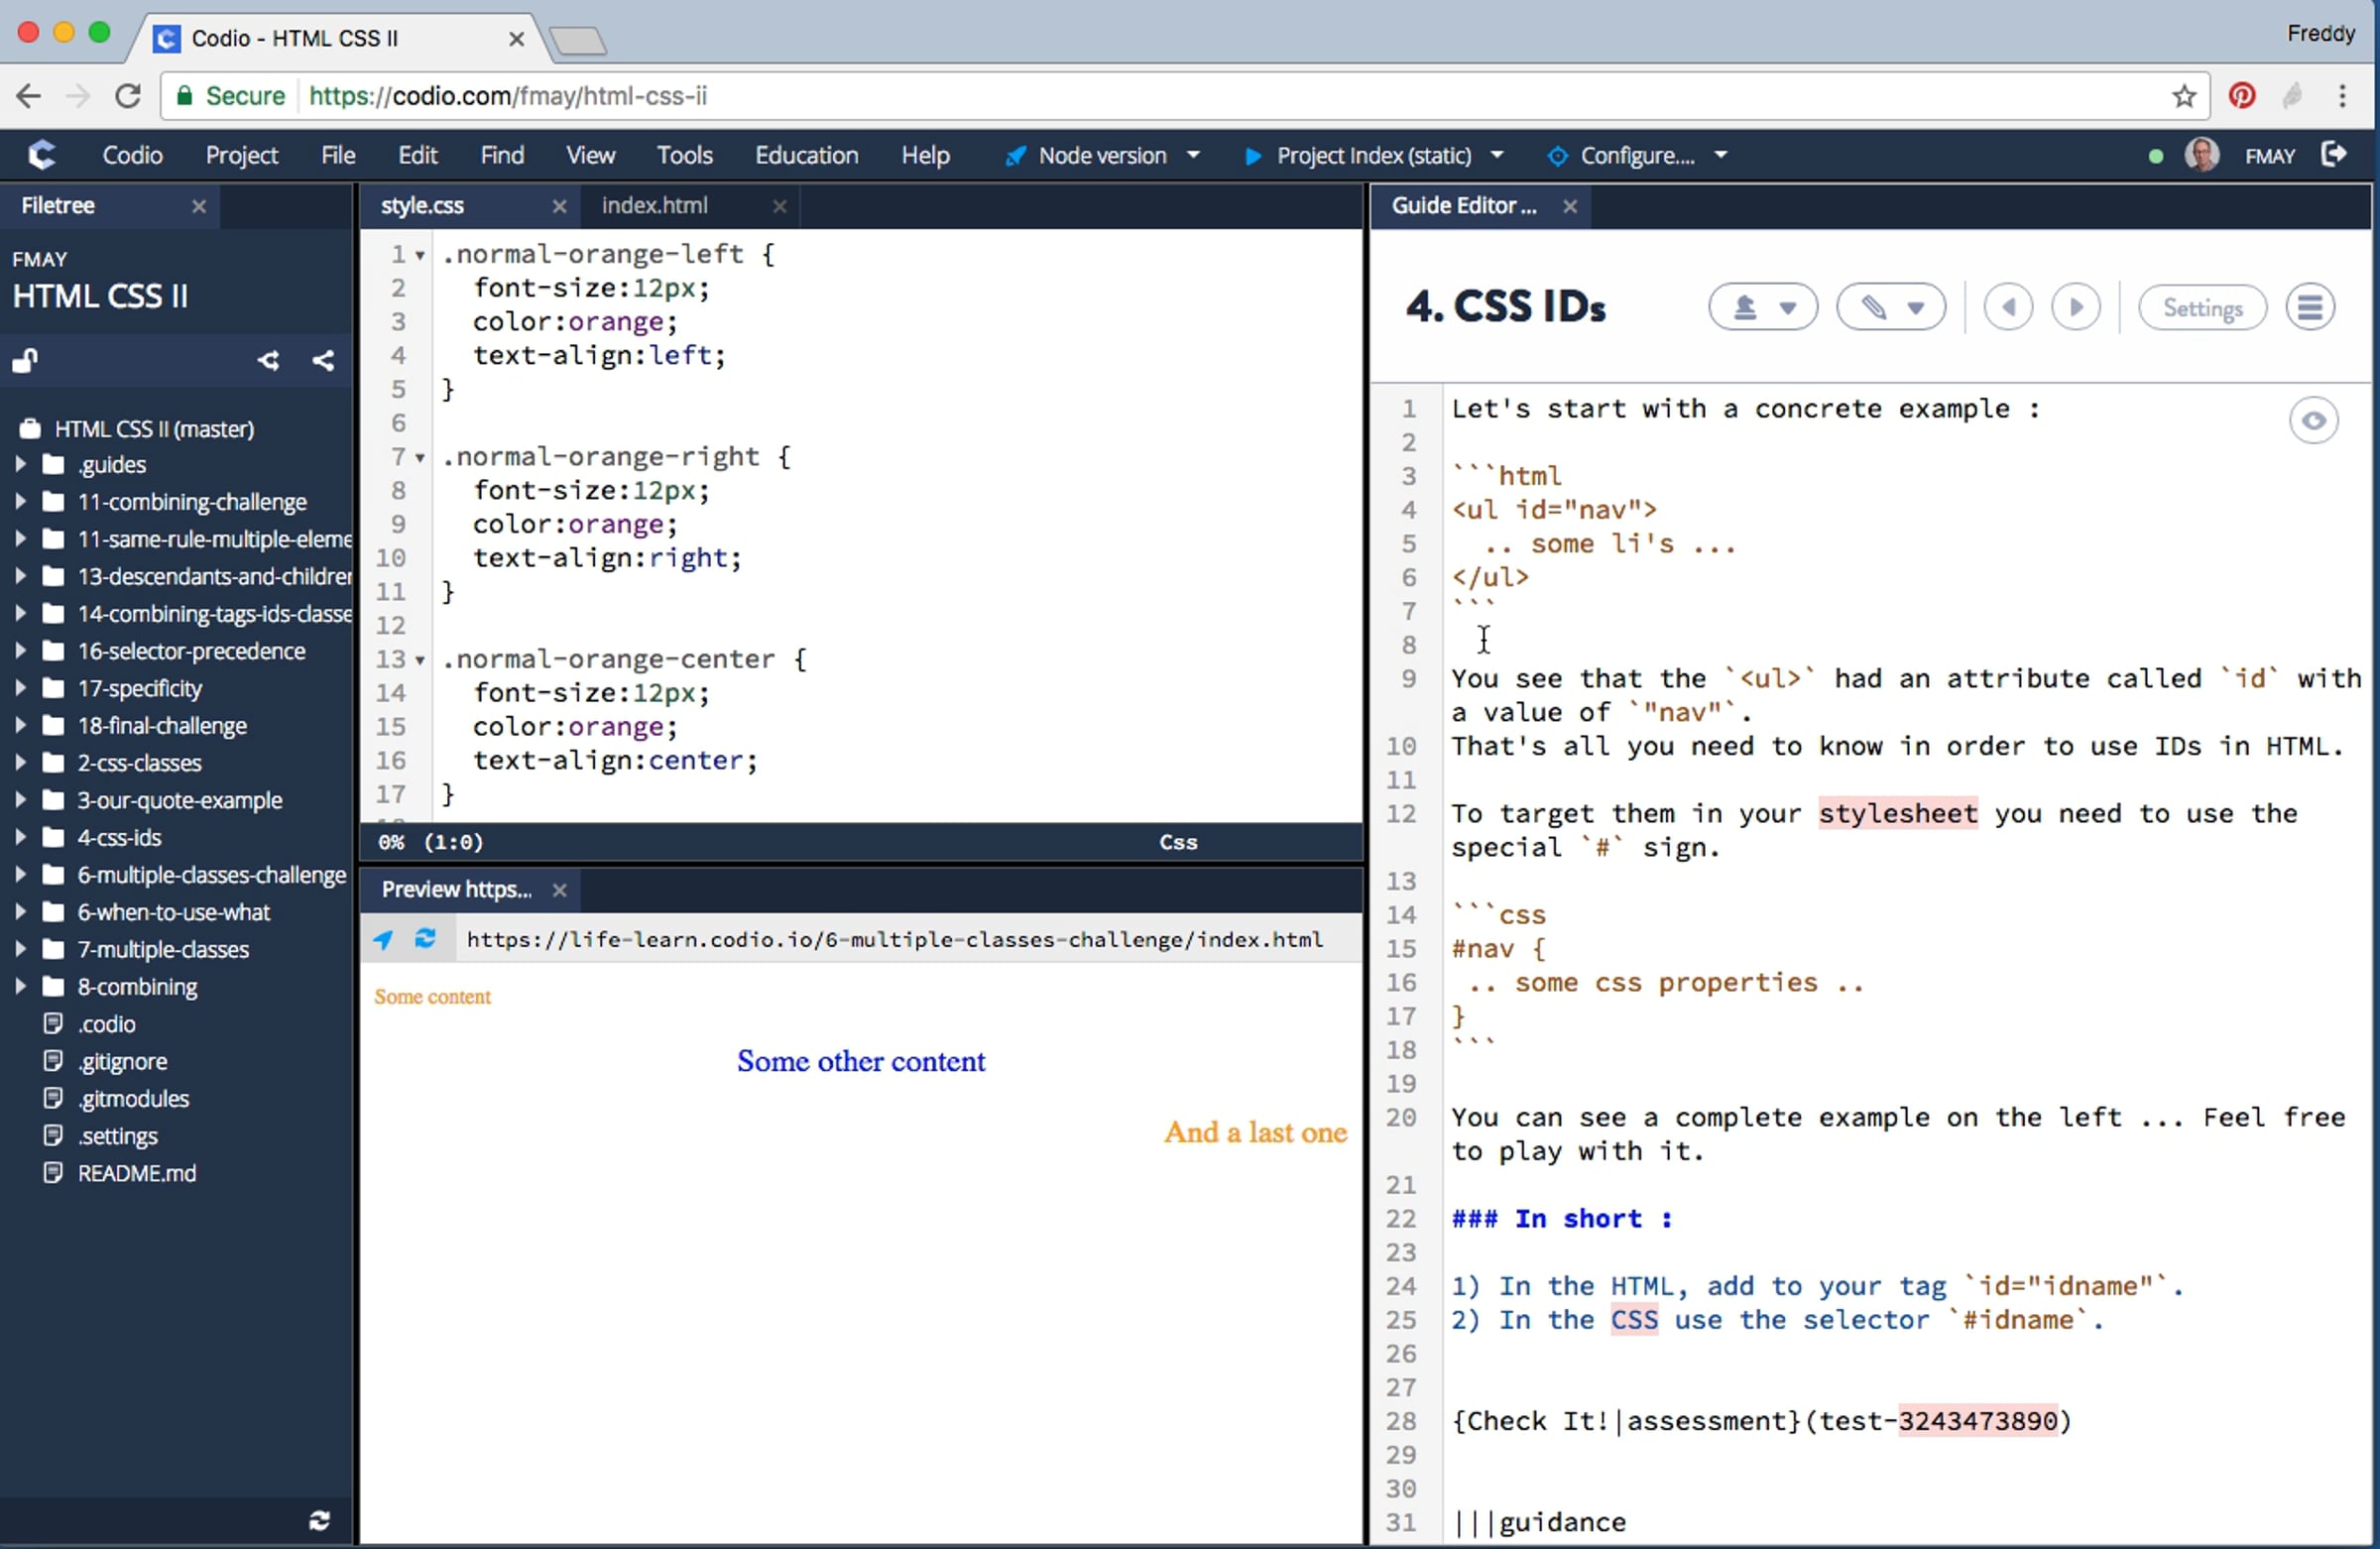Close the Preview tab
2380x1549 pixels.
point(560,890)
